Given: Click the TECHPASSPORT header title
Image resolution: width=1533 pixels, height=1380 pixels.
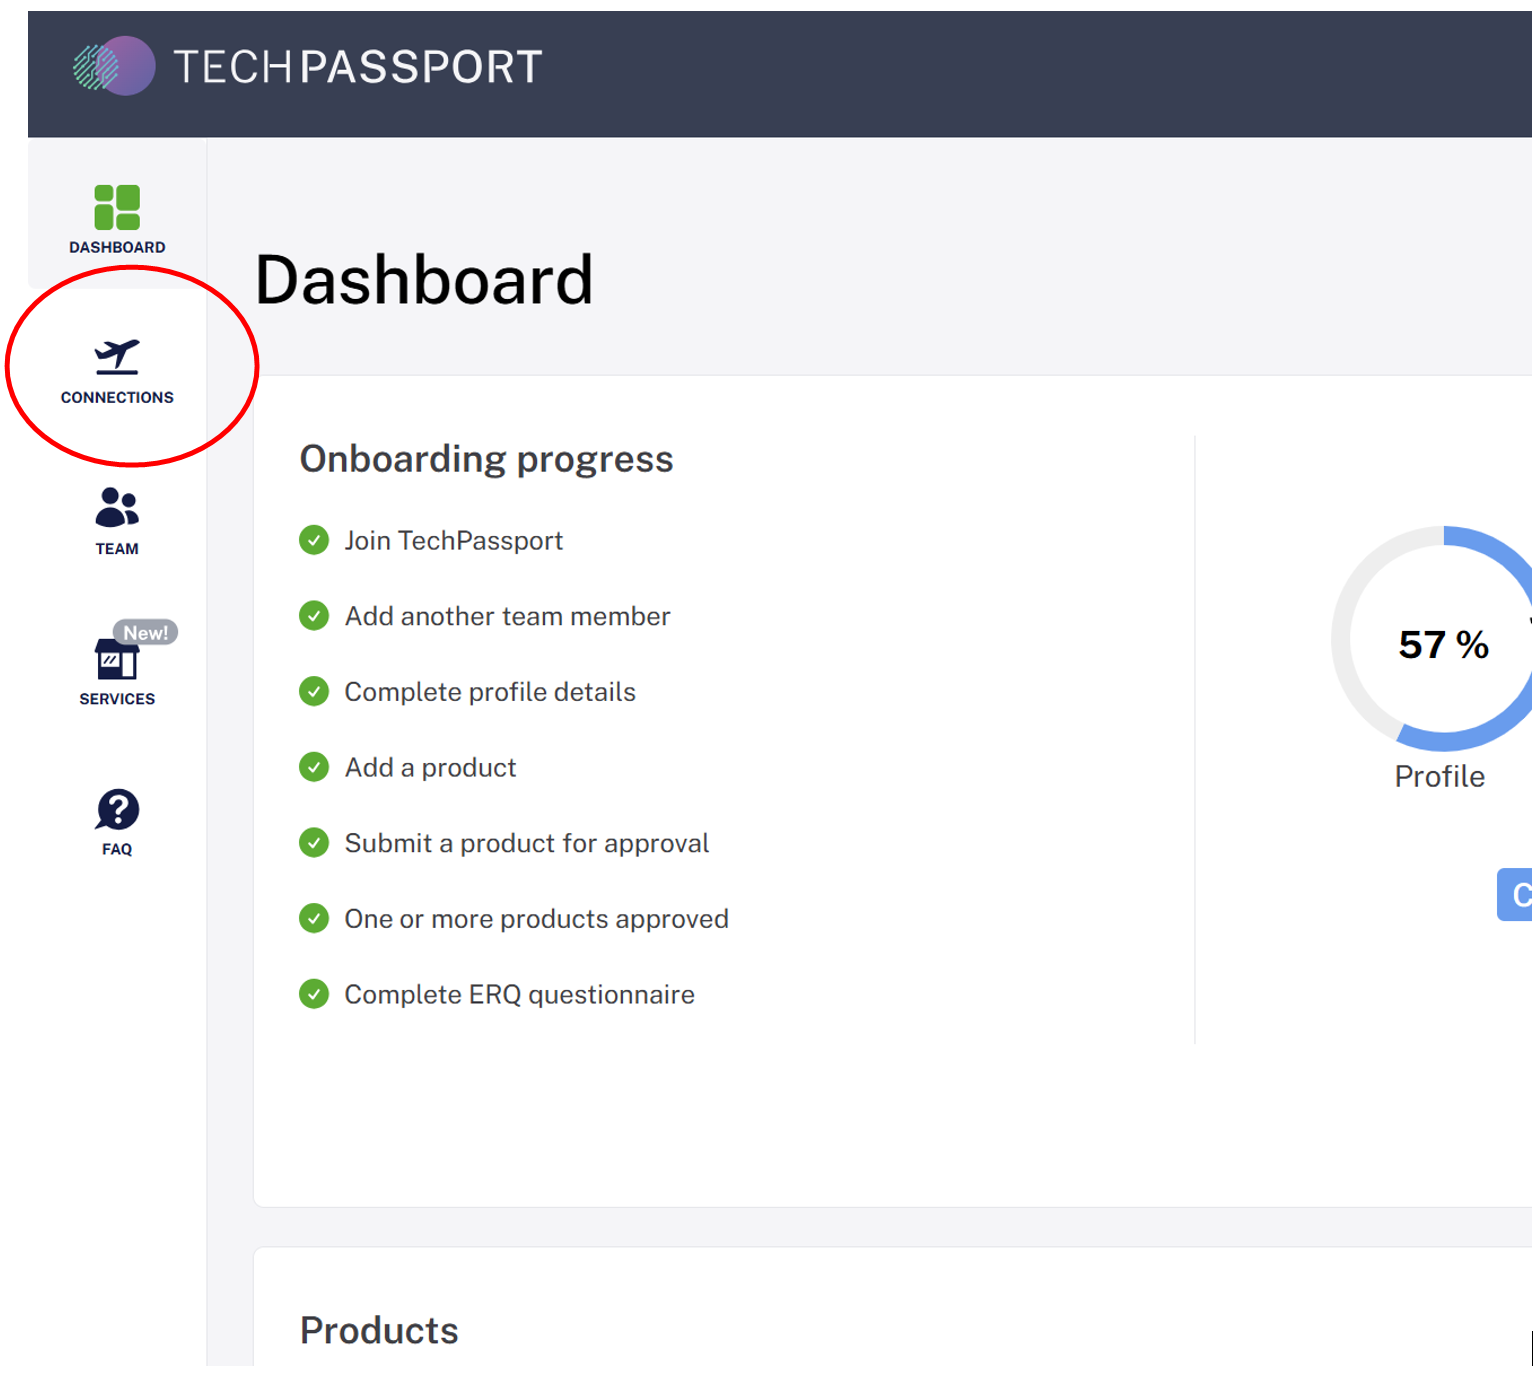Looking at the screenshot, I should pyautogui.click(x=358, y=67).
